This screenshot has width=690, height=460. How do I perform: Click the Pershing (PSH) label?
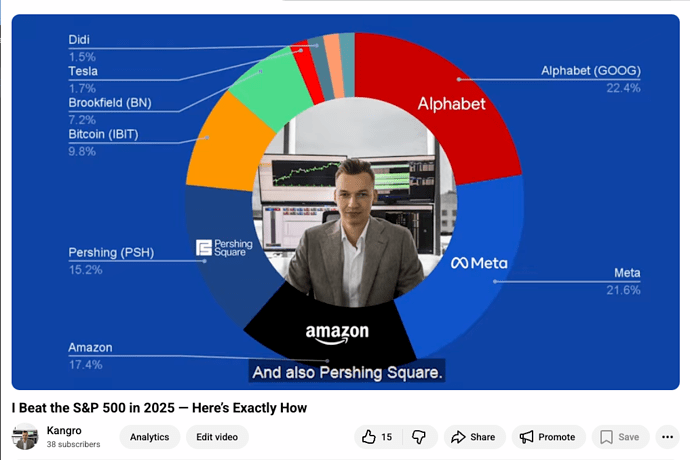point(111,252)
